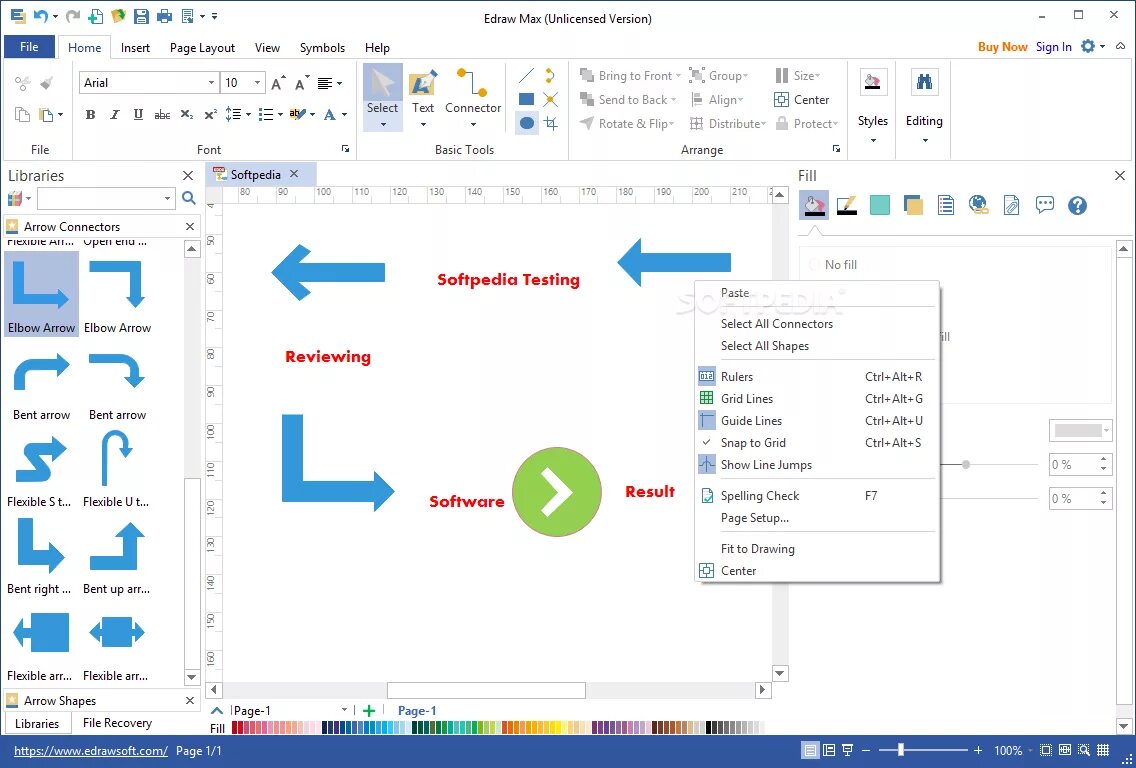Click the library search magnifier
Viewport: 1136px width, 768px height.
point(188,198)
